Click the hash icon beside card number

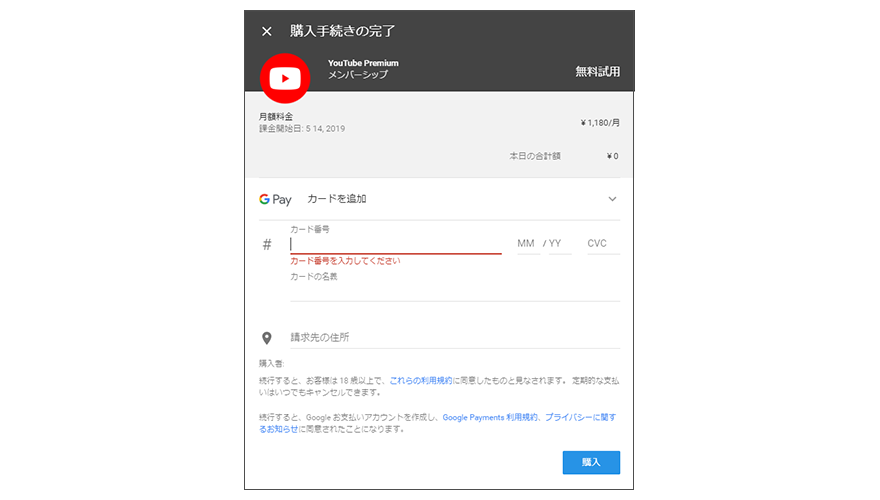point(267,244)
